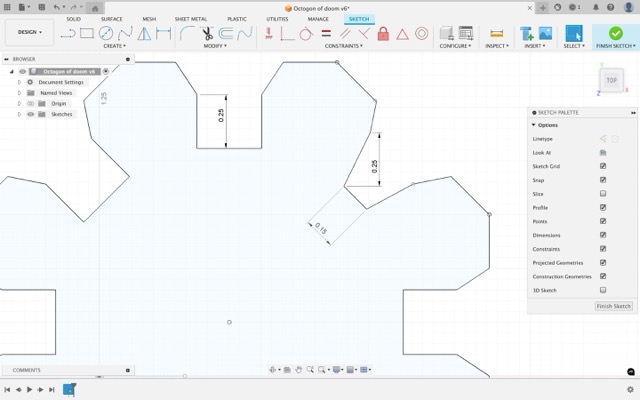Jump to the end of the timeline
Screen dimensions: 640x400
coord(52,390)
